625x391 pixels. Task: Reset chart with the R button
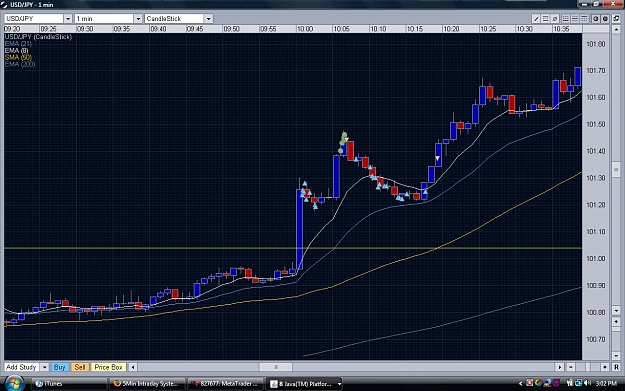click(616, 367)
